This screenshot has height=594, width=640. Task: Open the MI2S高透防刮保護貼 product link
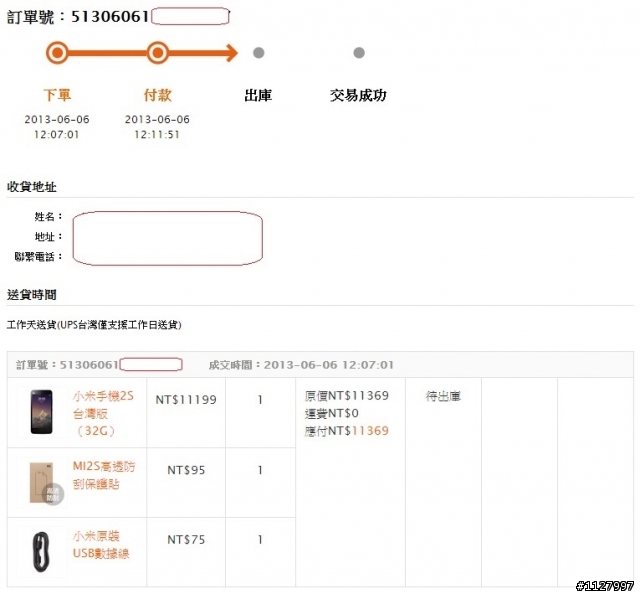coord(104,475)
